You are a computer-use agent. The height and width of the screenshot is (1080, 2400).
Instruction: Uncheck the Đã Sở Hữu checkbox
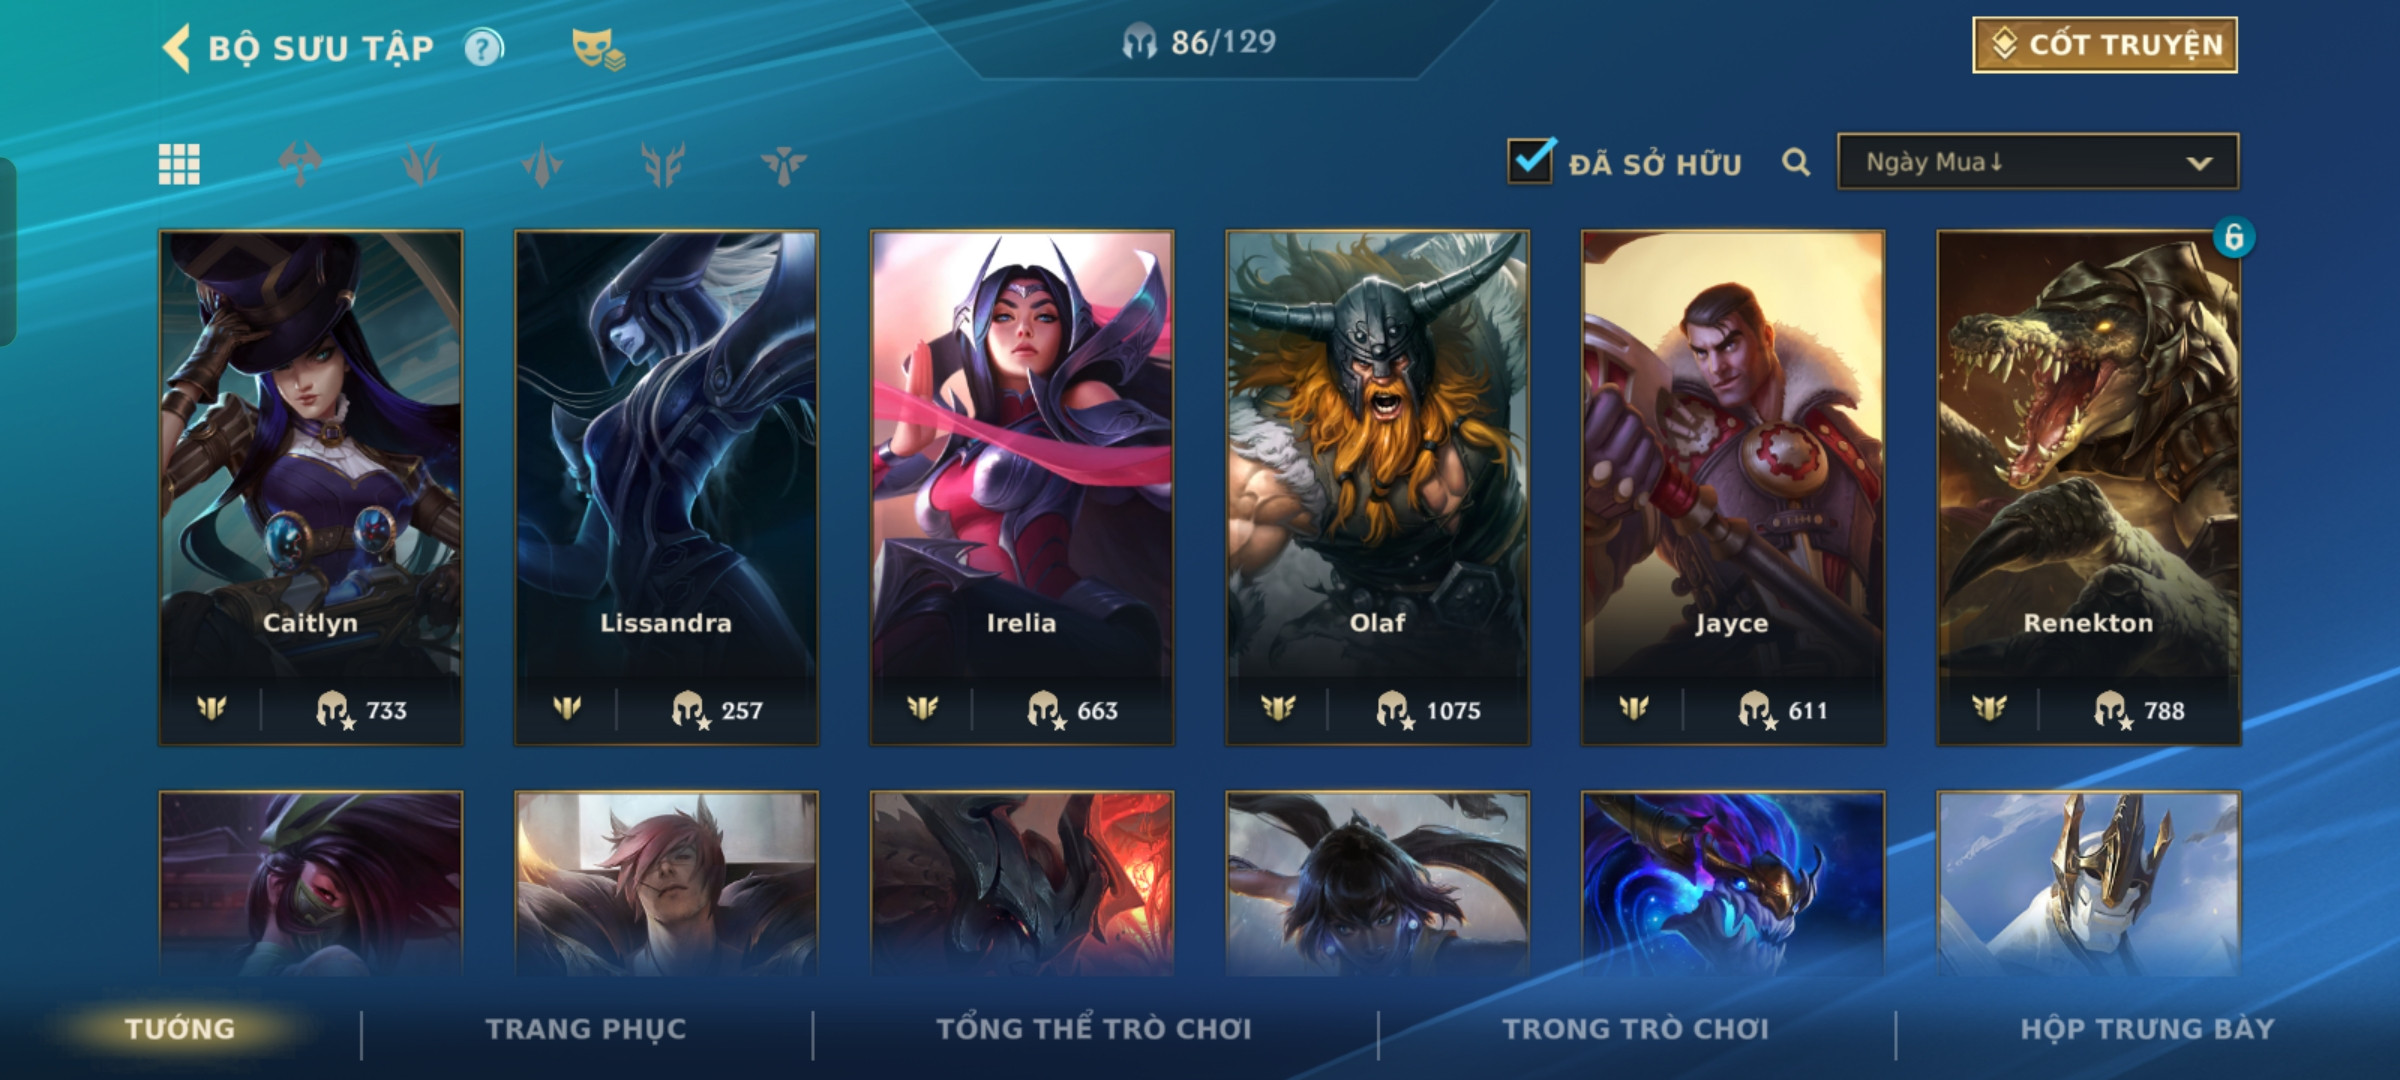coord(1531,161)
